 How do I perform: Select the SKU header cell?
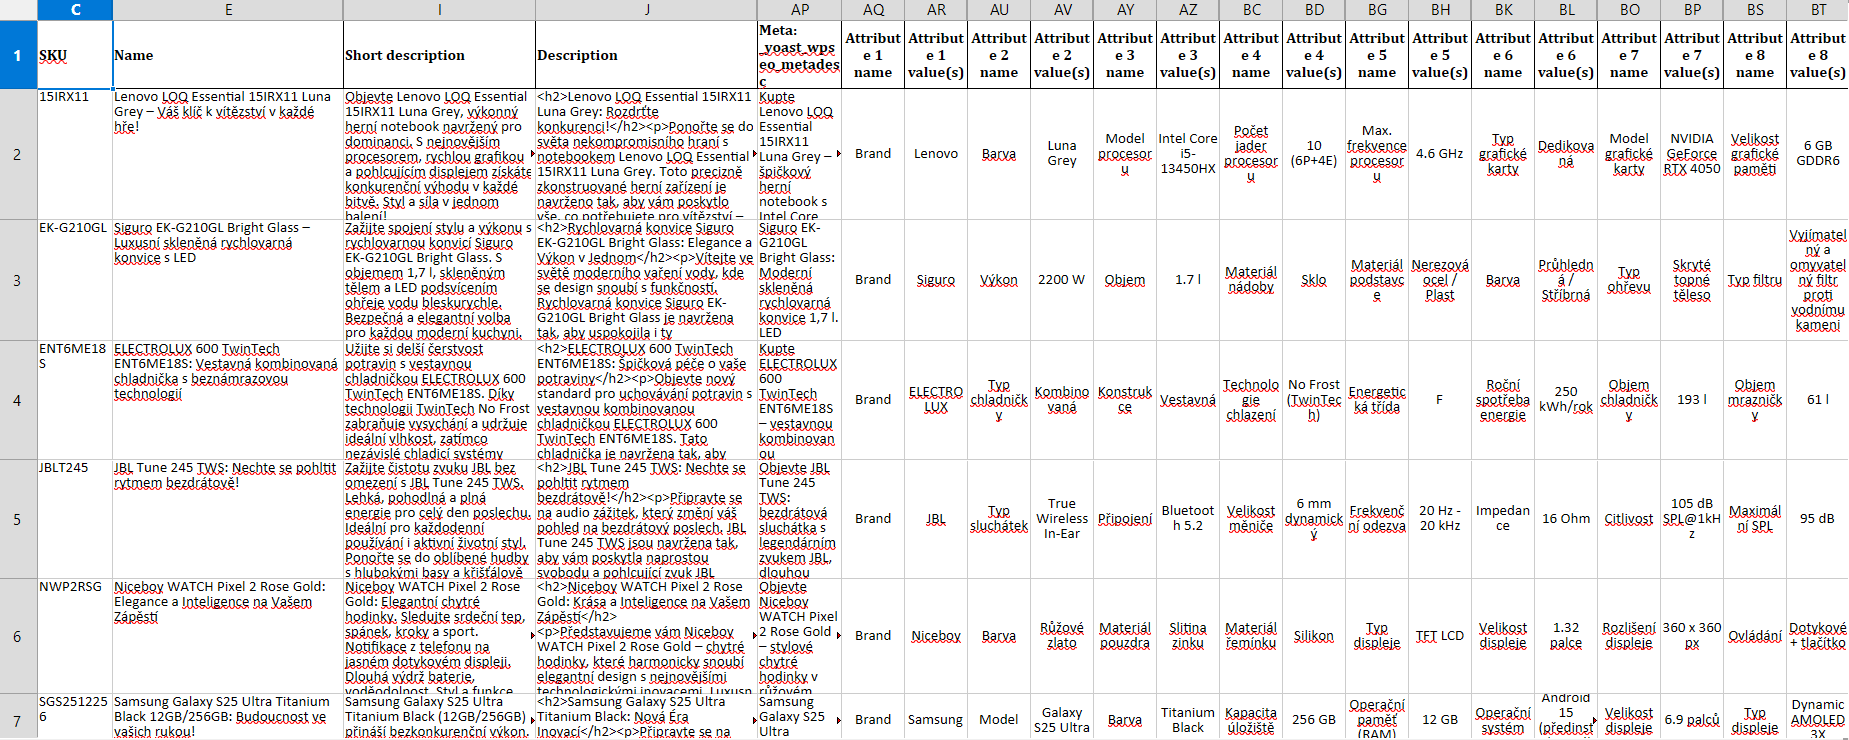click(x=75, y=55)
